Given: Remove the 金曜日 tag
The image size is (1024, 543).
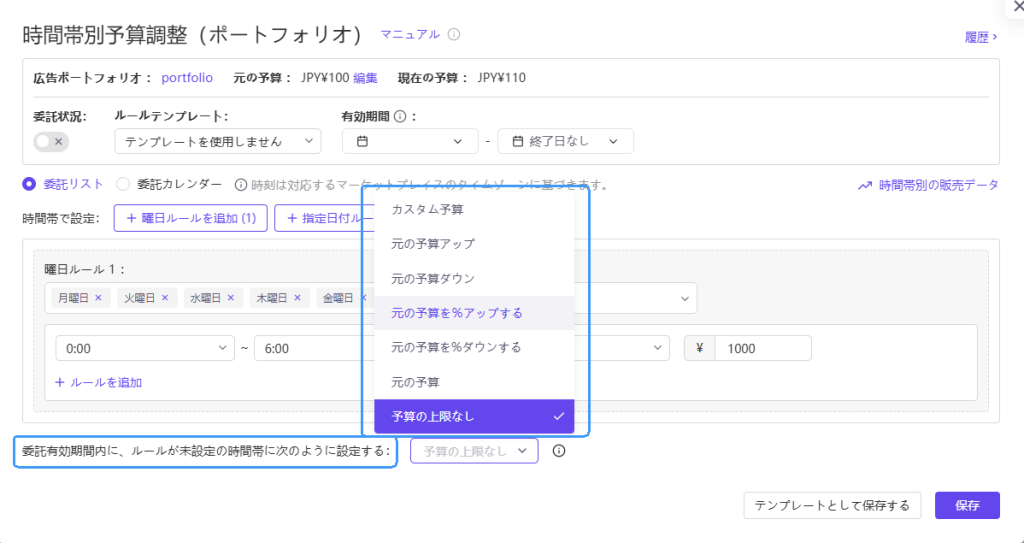Looking at the screenshot, I should point(364,298).
